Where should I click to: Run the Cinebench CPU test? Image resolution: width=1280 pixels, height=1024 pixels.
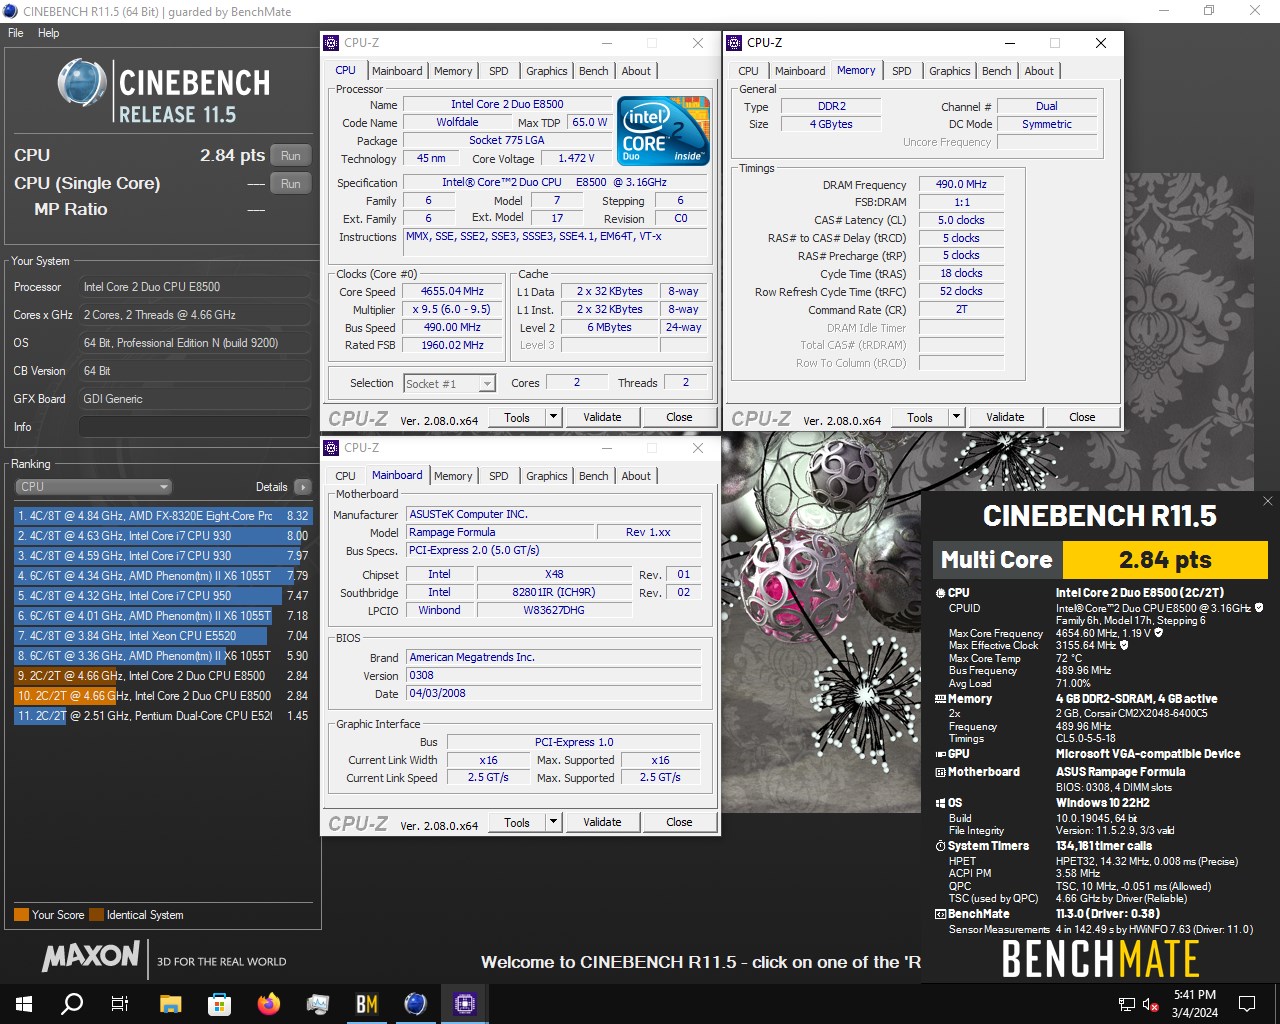tap(290, 156)
